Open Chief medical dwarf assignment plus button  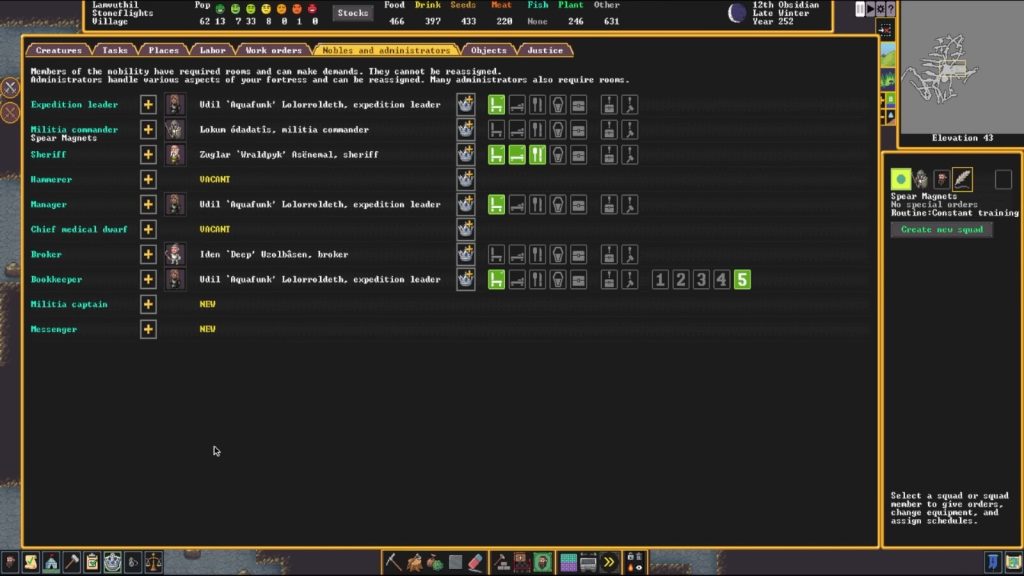[148, 229]
